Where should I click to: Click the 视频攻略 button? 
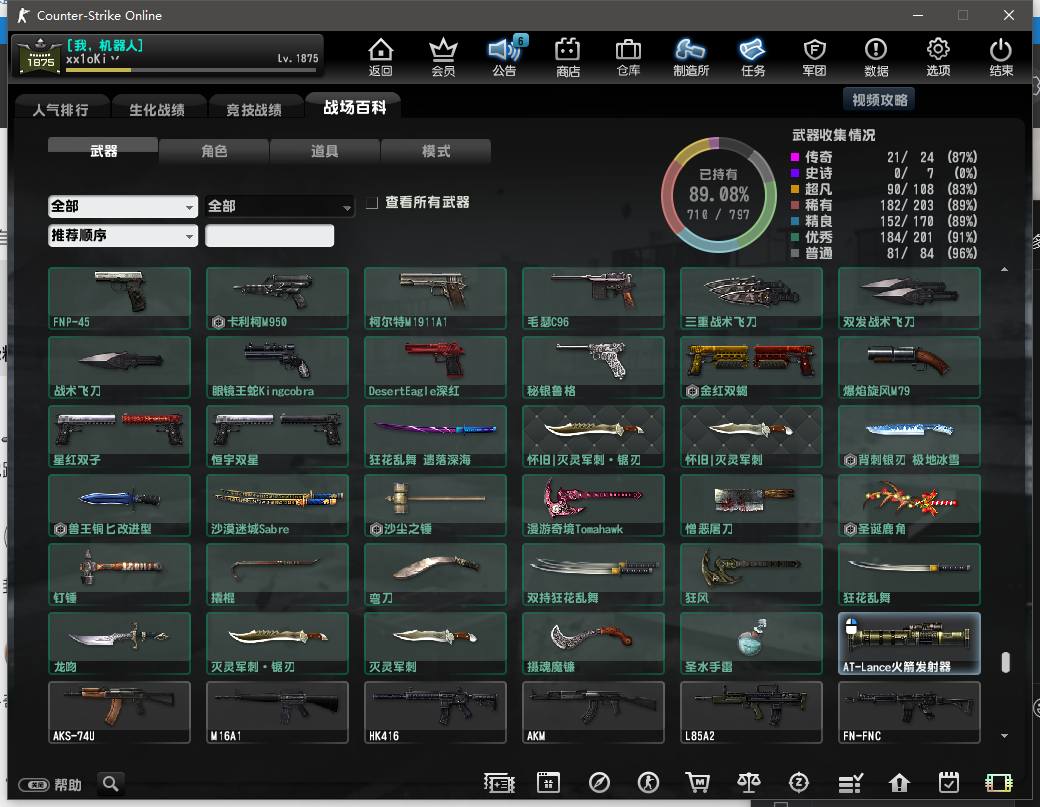(879, 99)
